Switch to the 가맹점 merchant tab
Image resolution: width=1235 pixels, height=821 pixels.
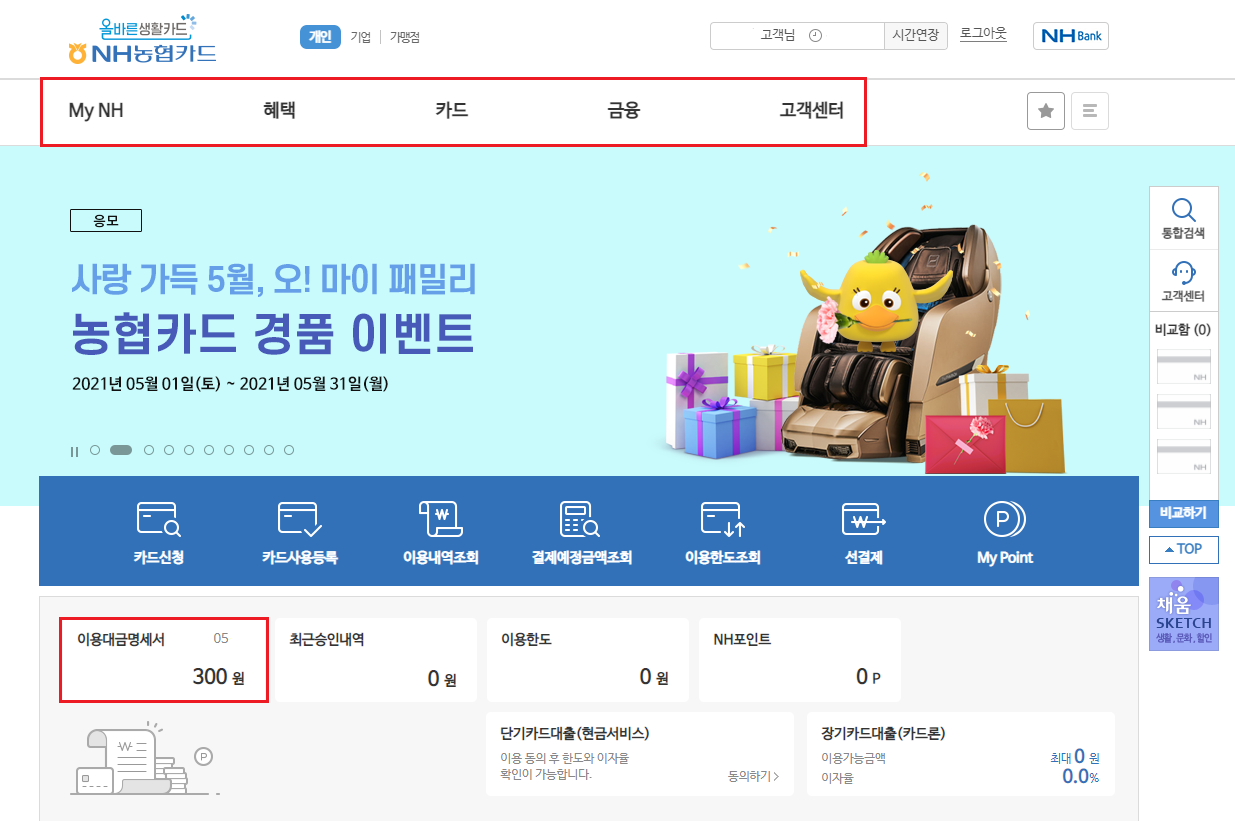tap(405, 37)
